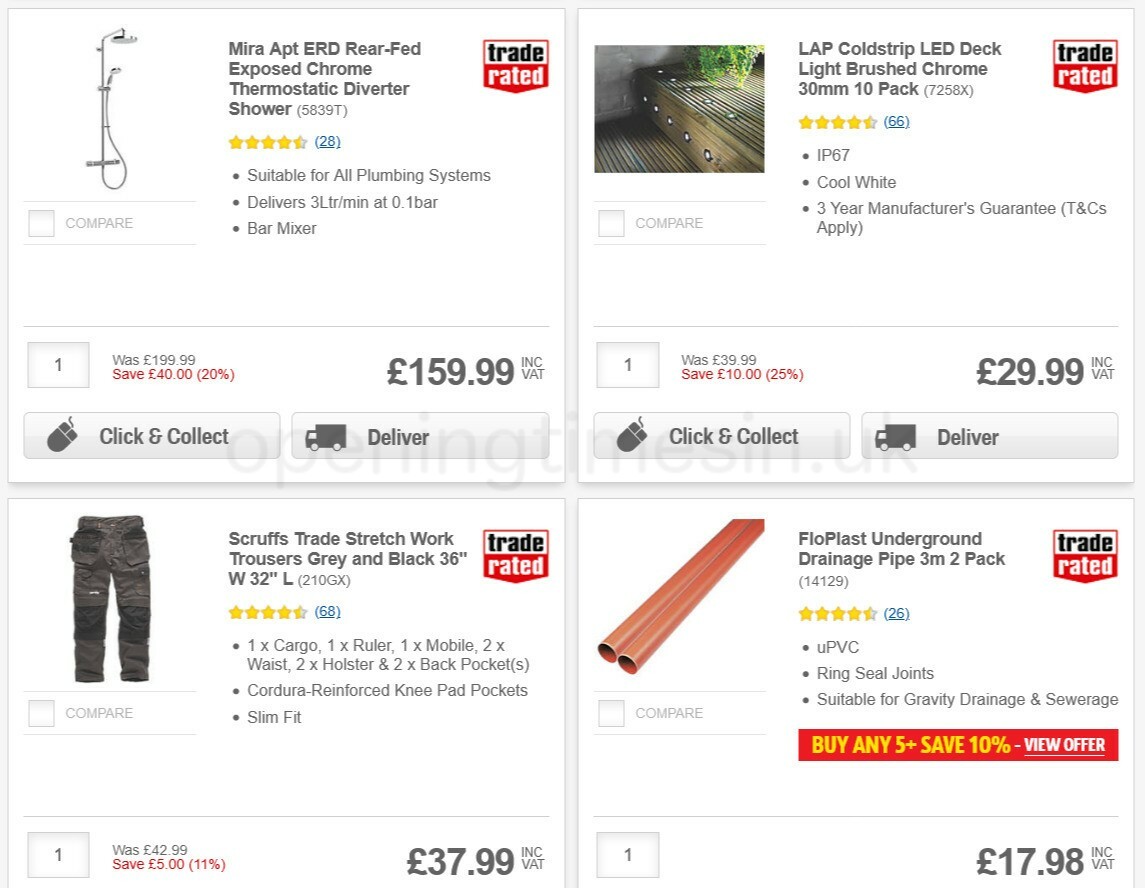Click the Trade Rated badge on Scruffs trousers
Viewport: 1145px width, 888px height.
click(x=514, y=556)
